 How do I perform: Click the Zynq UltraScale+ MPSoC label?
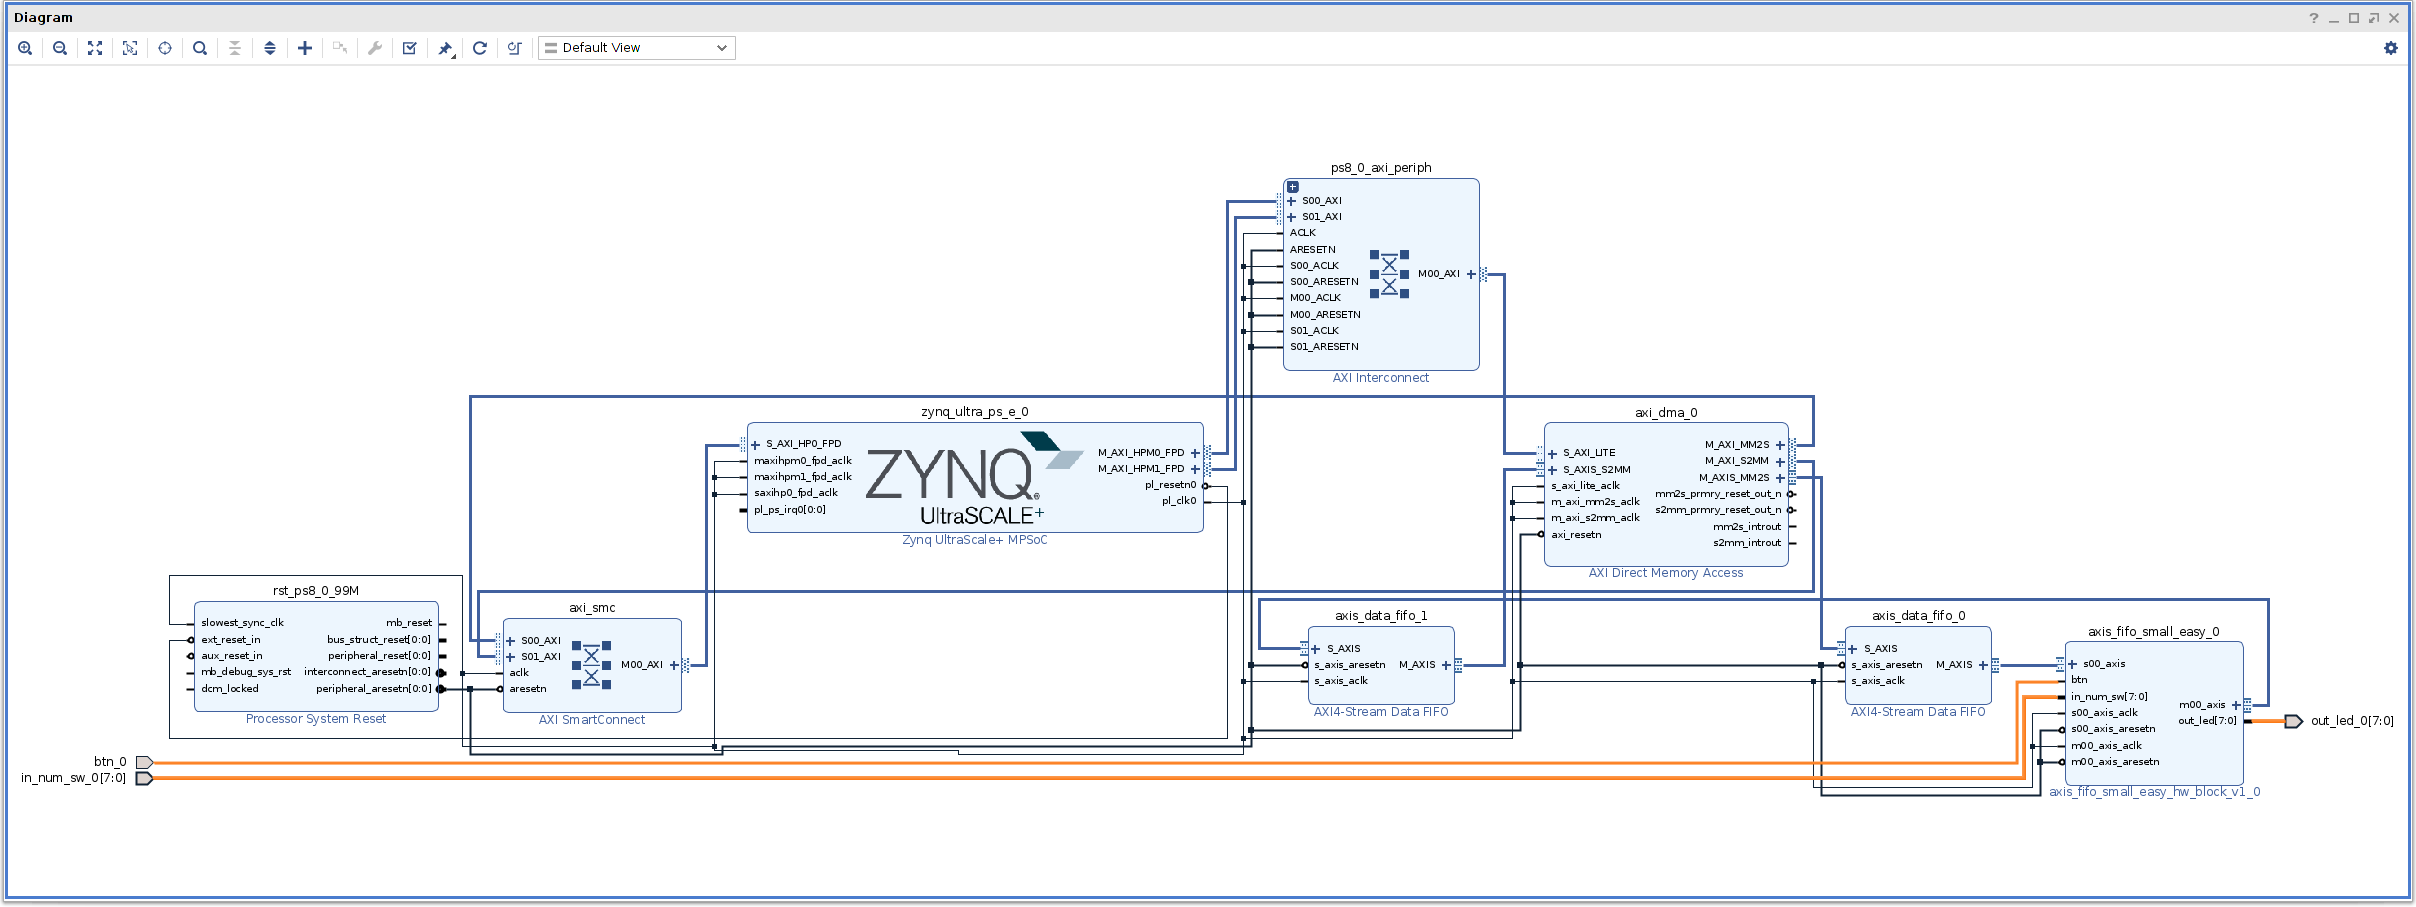(975, 540)
